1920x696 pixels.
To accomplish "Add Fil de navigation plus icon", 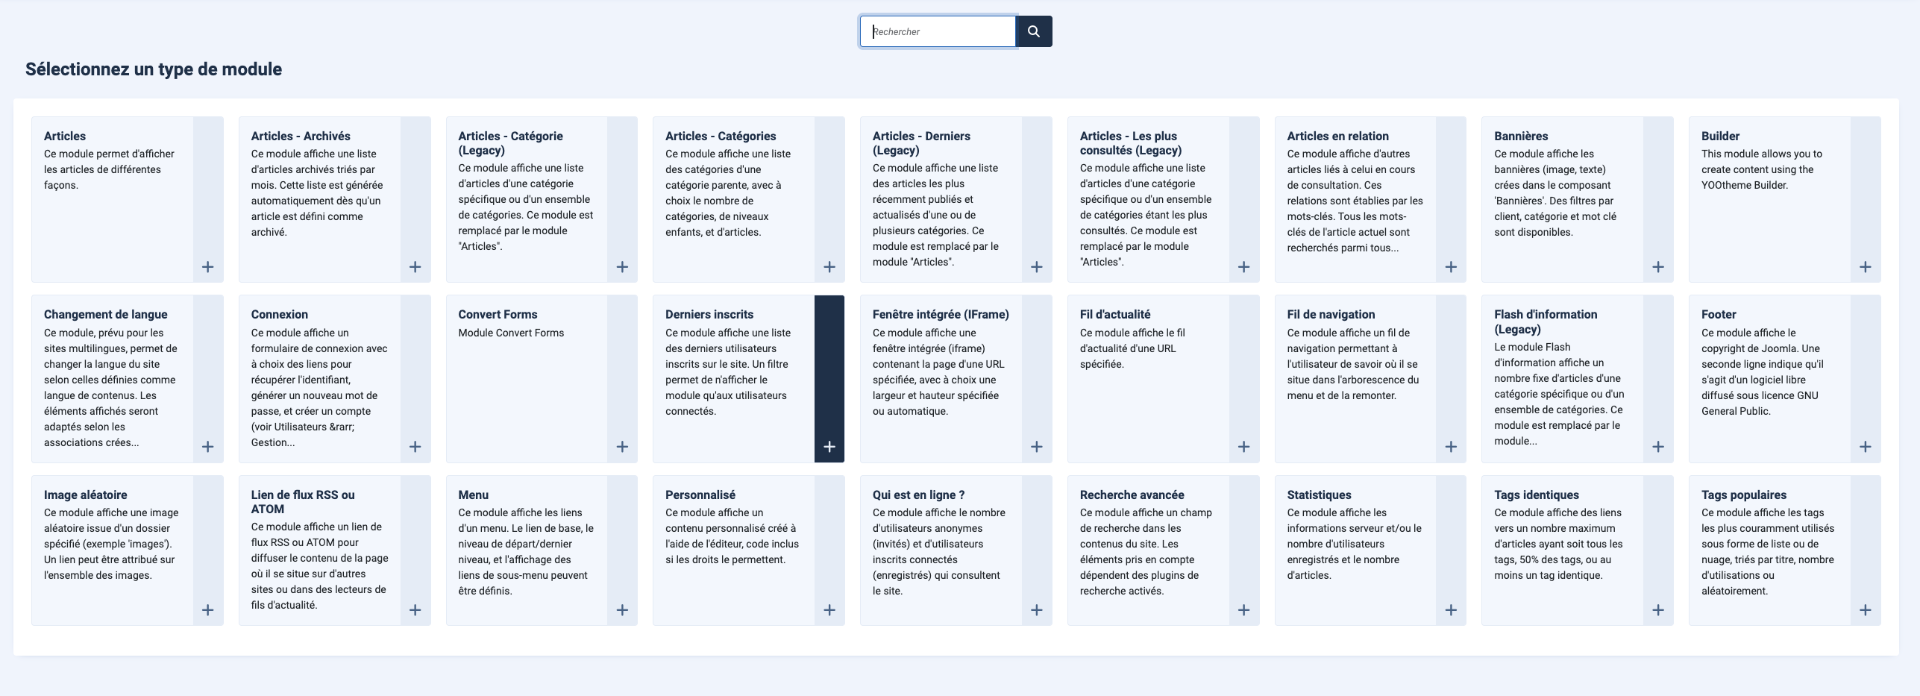I will [x=1451, y=447].
